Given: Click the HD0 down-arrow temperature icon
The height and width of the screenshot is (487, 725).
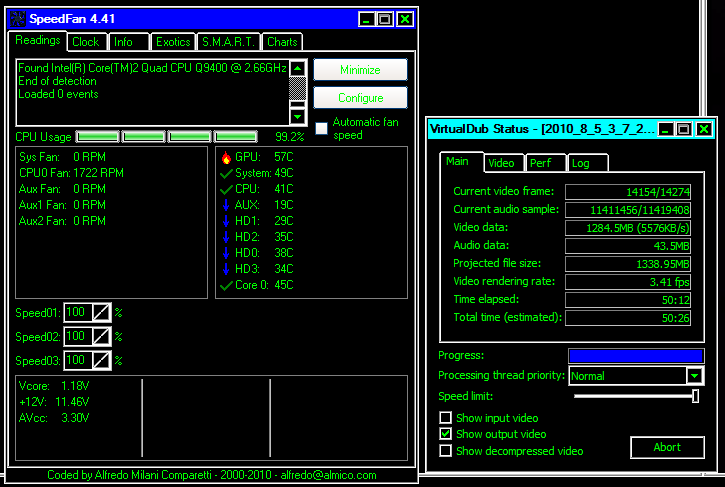Looking at the screenshot, I should click(x=226, y=253).
